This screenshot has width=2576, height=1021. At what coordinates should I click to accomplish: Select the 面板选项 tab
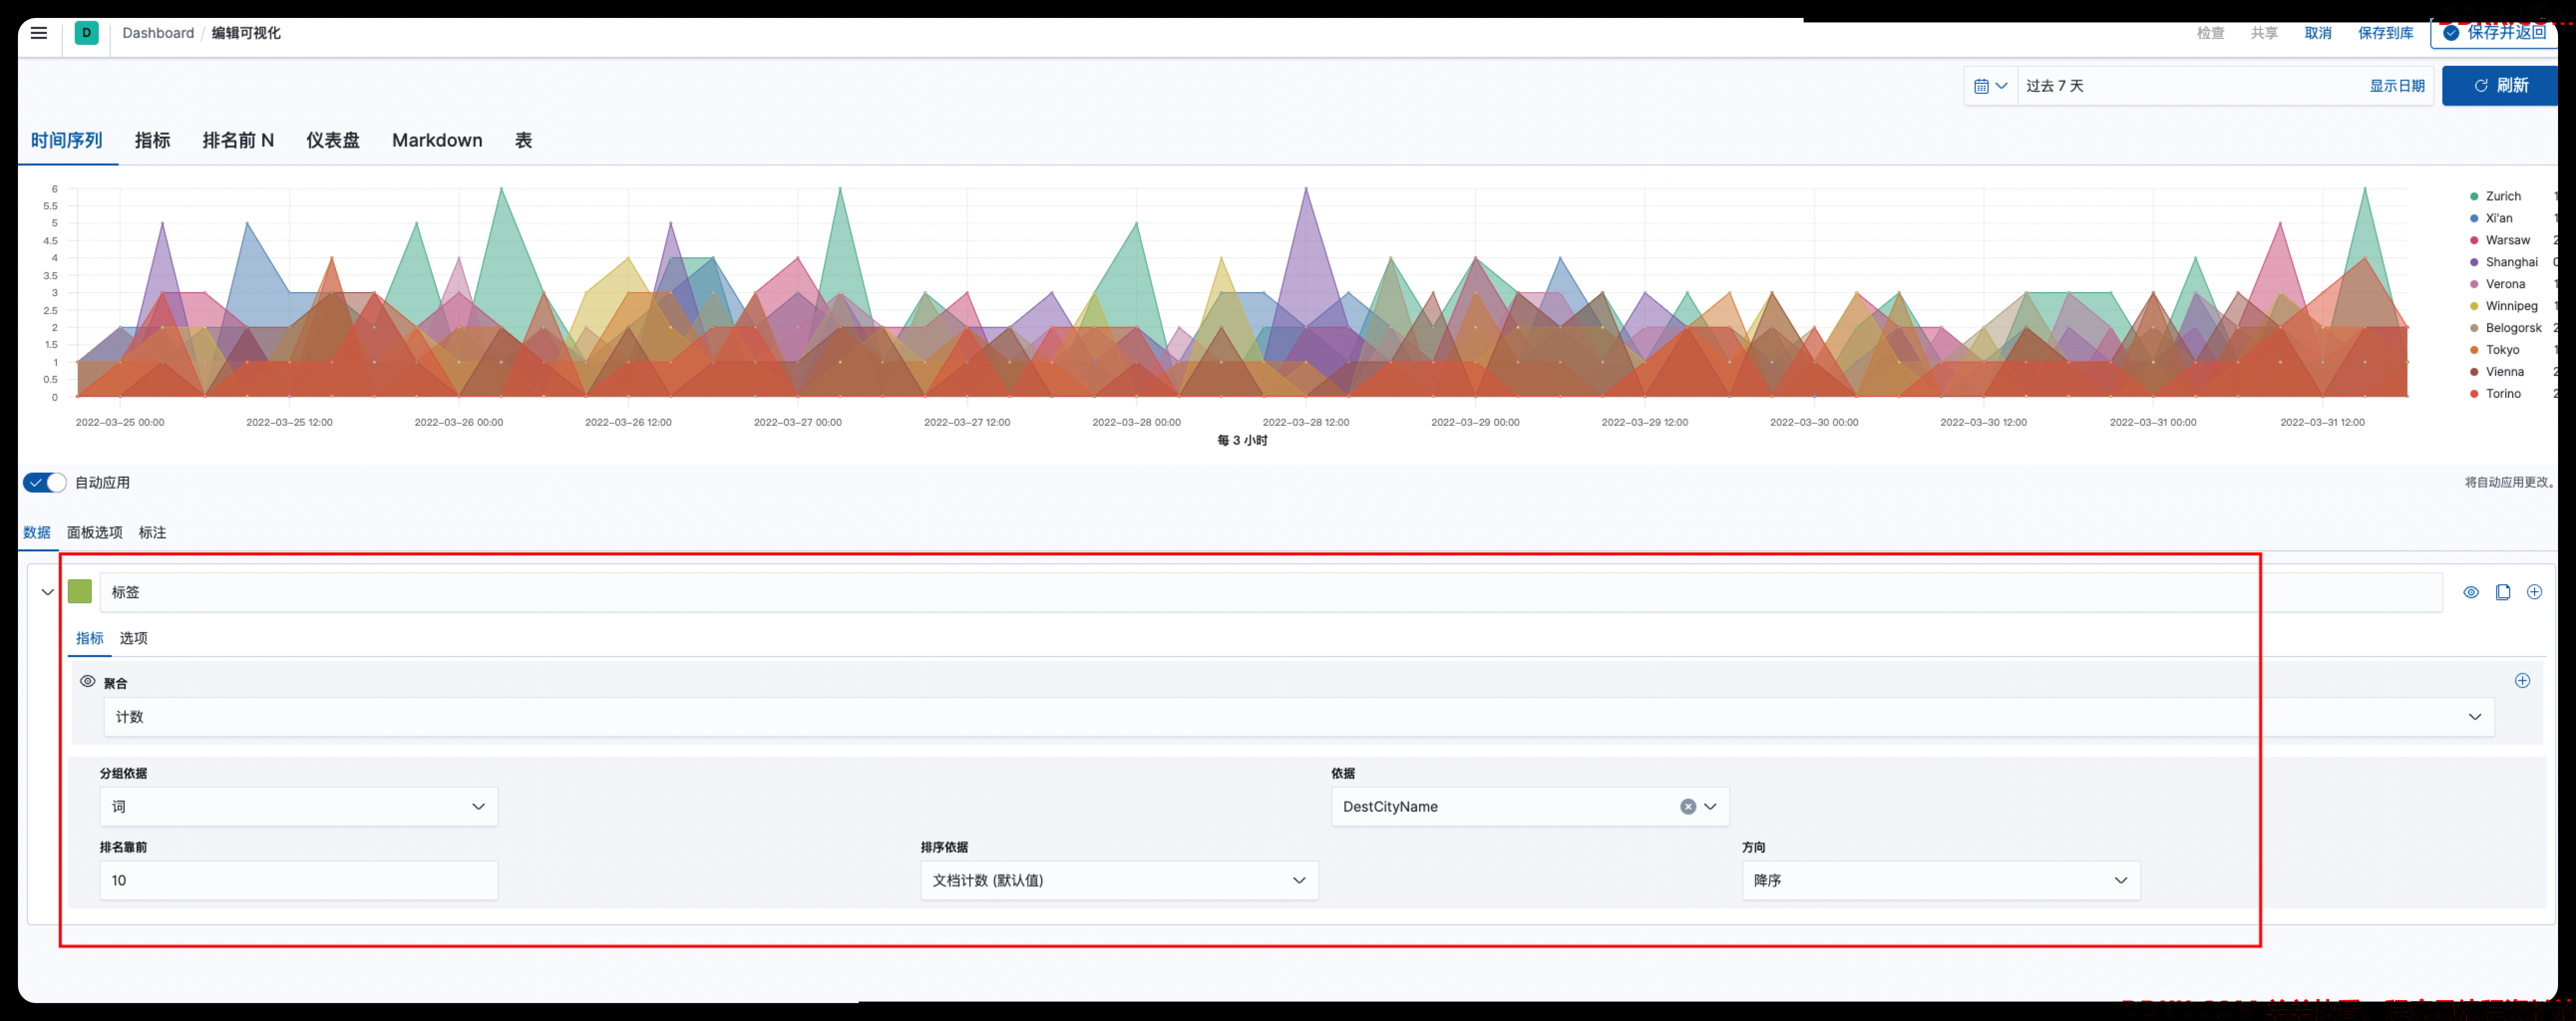(x=95, y=533)
